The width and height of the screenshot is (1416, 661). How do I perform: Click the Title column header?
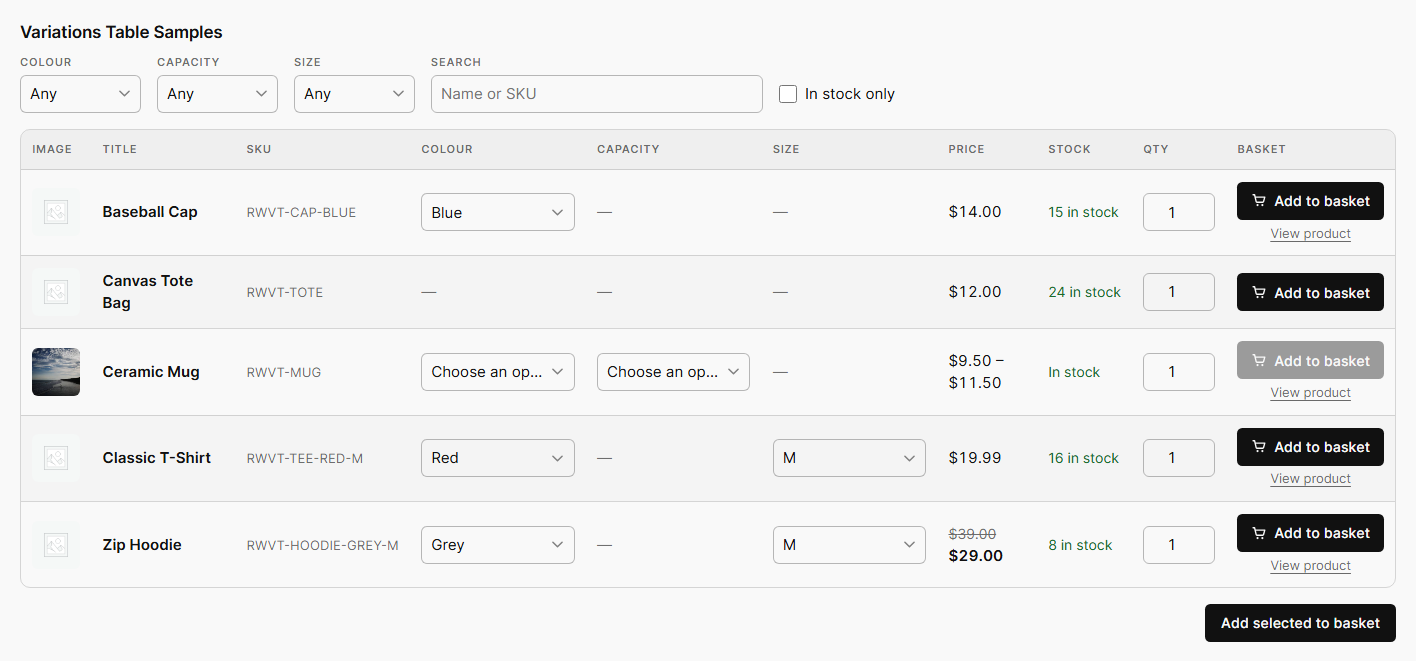tap(120, 149)
